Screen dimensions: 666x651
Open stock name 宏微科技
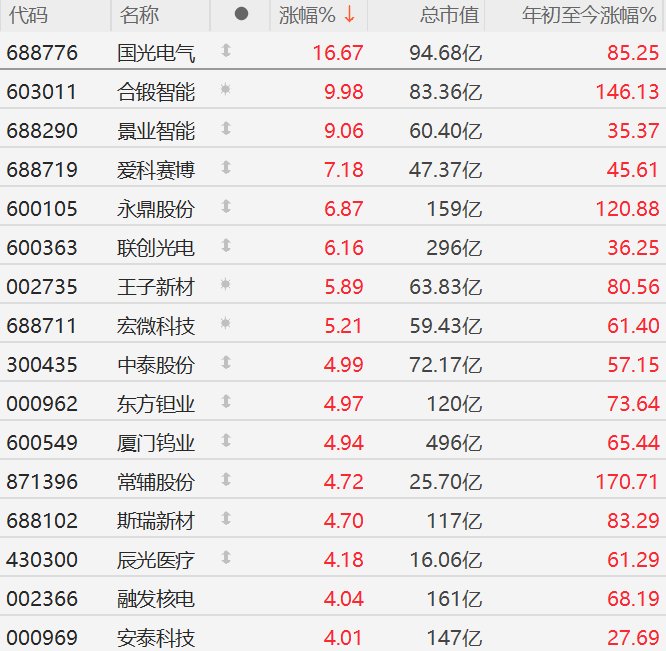[156, 326]
